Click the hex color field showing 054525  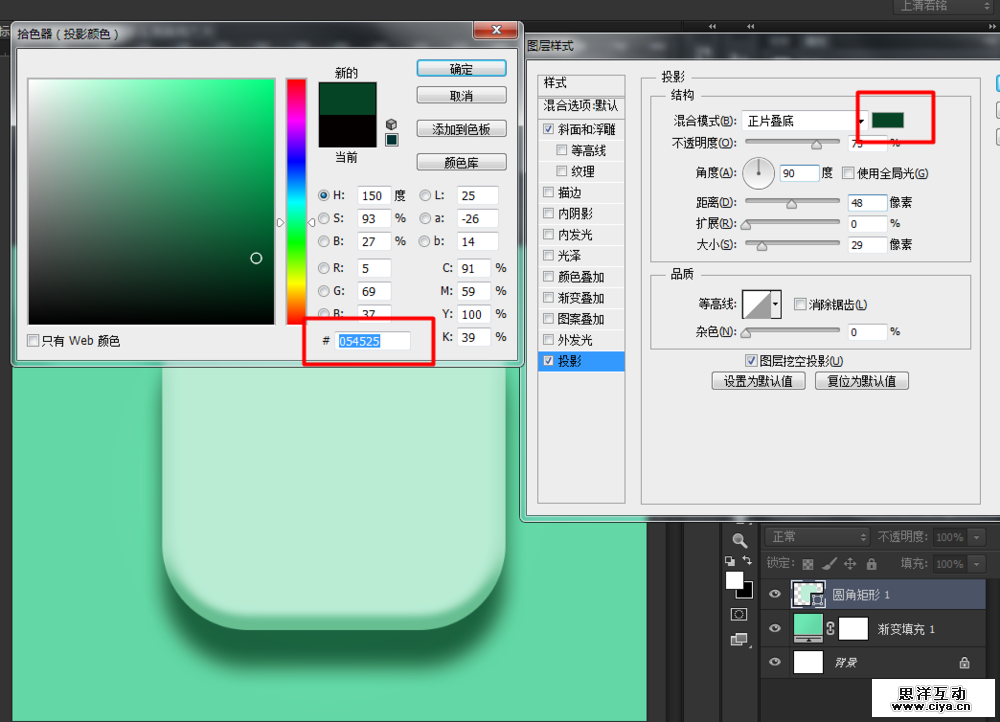373,341
